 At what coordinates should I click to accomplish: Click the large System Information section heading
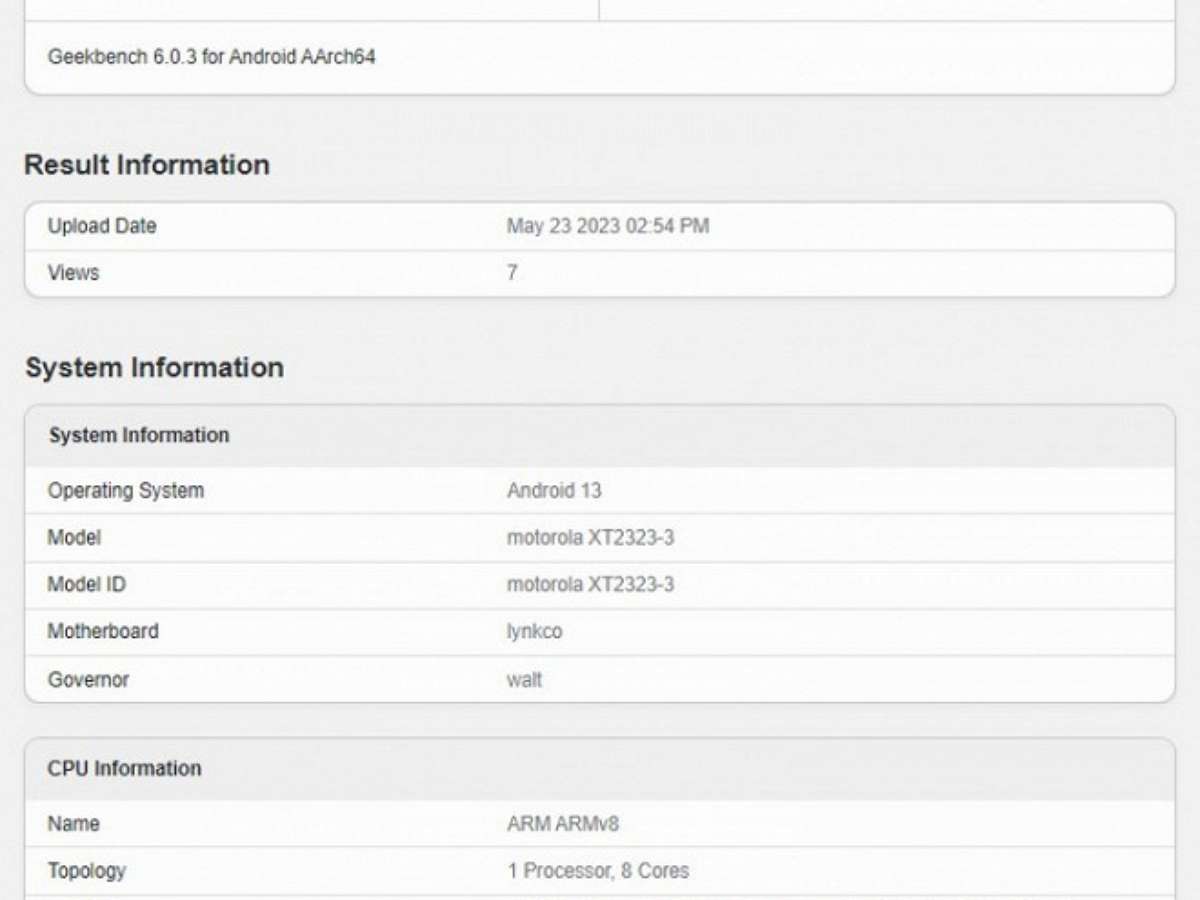154,368
